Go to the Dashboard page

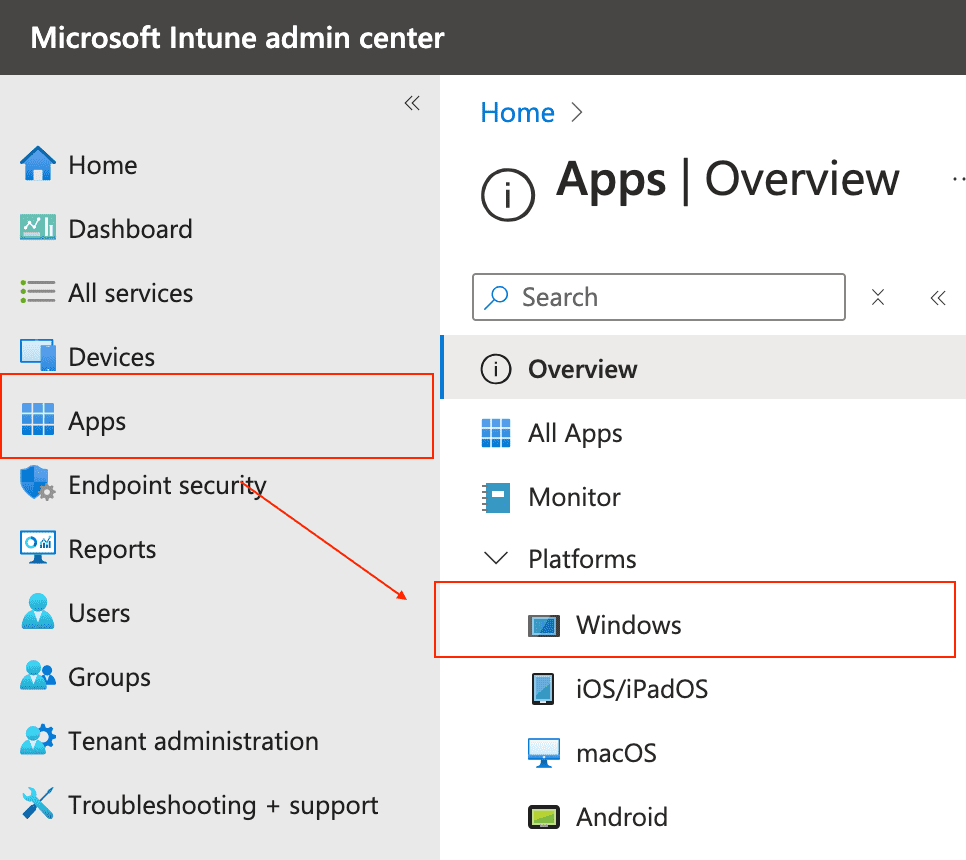click(130, 228)
